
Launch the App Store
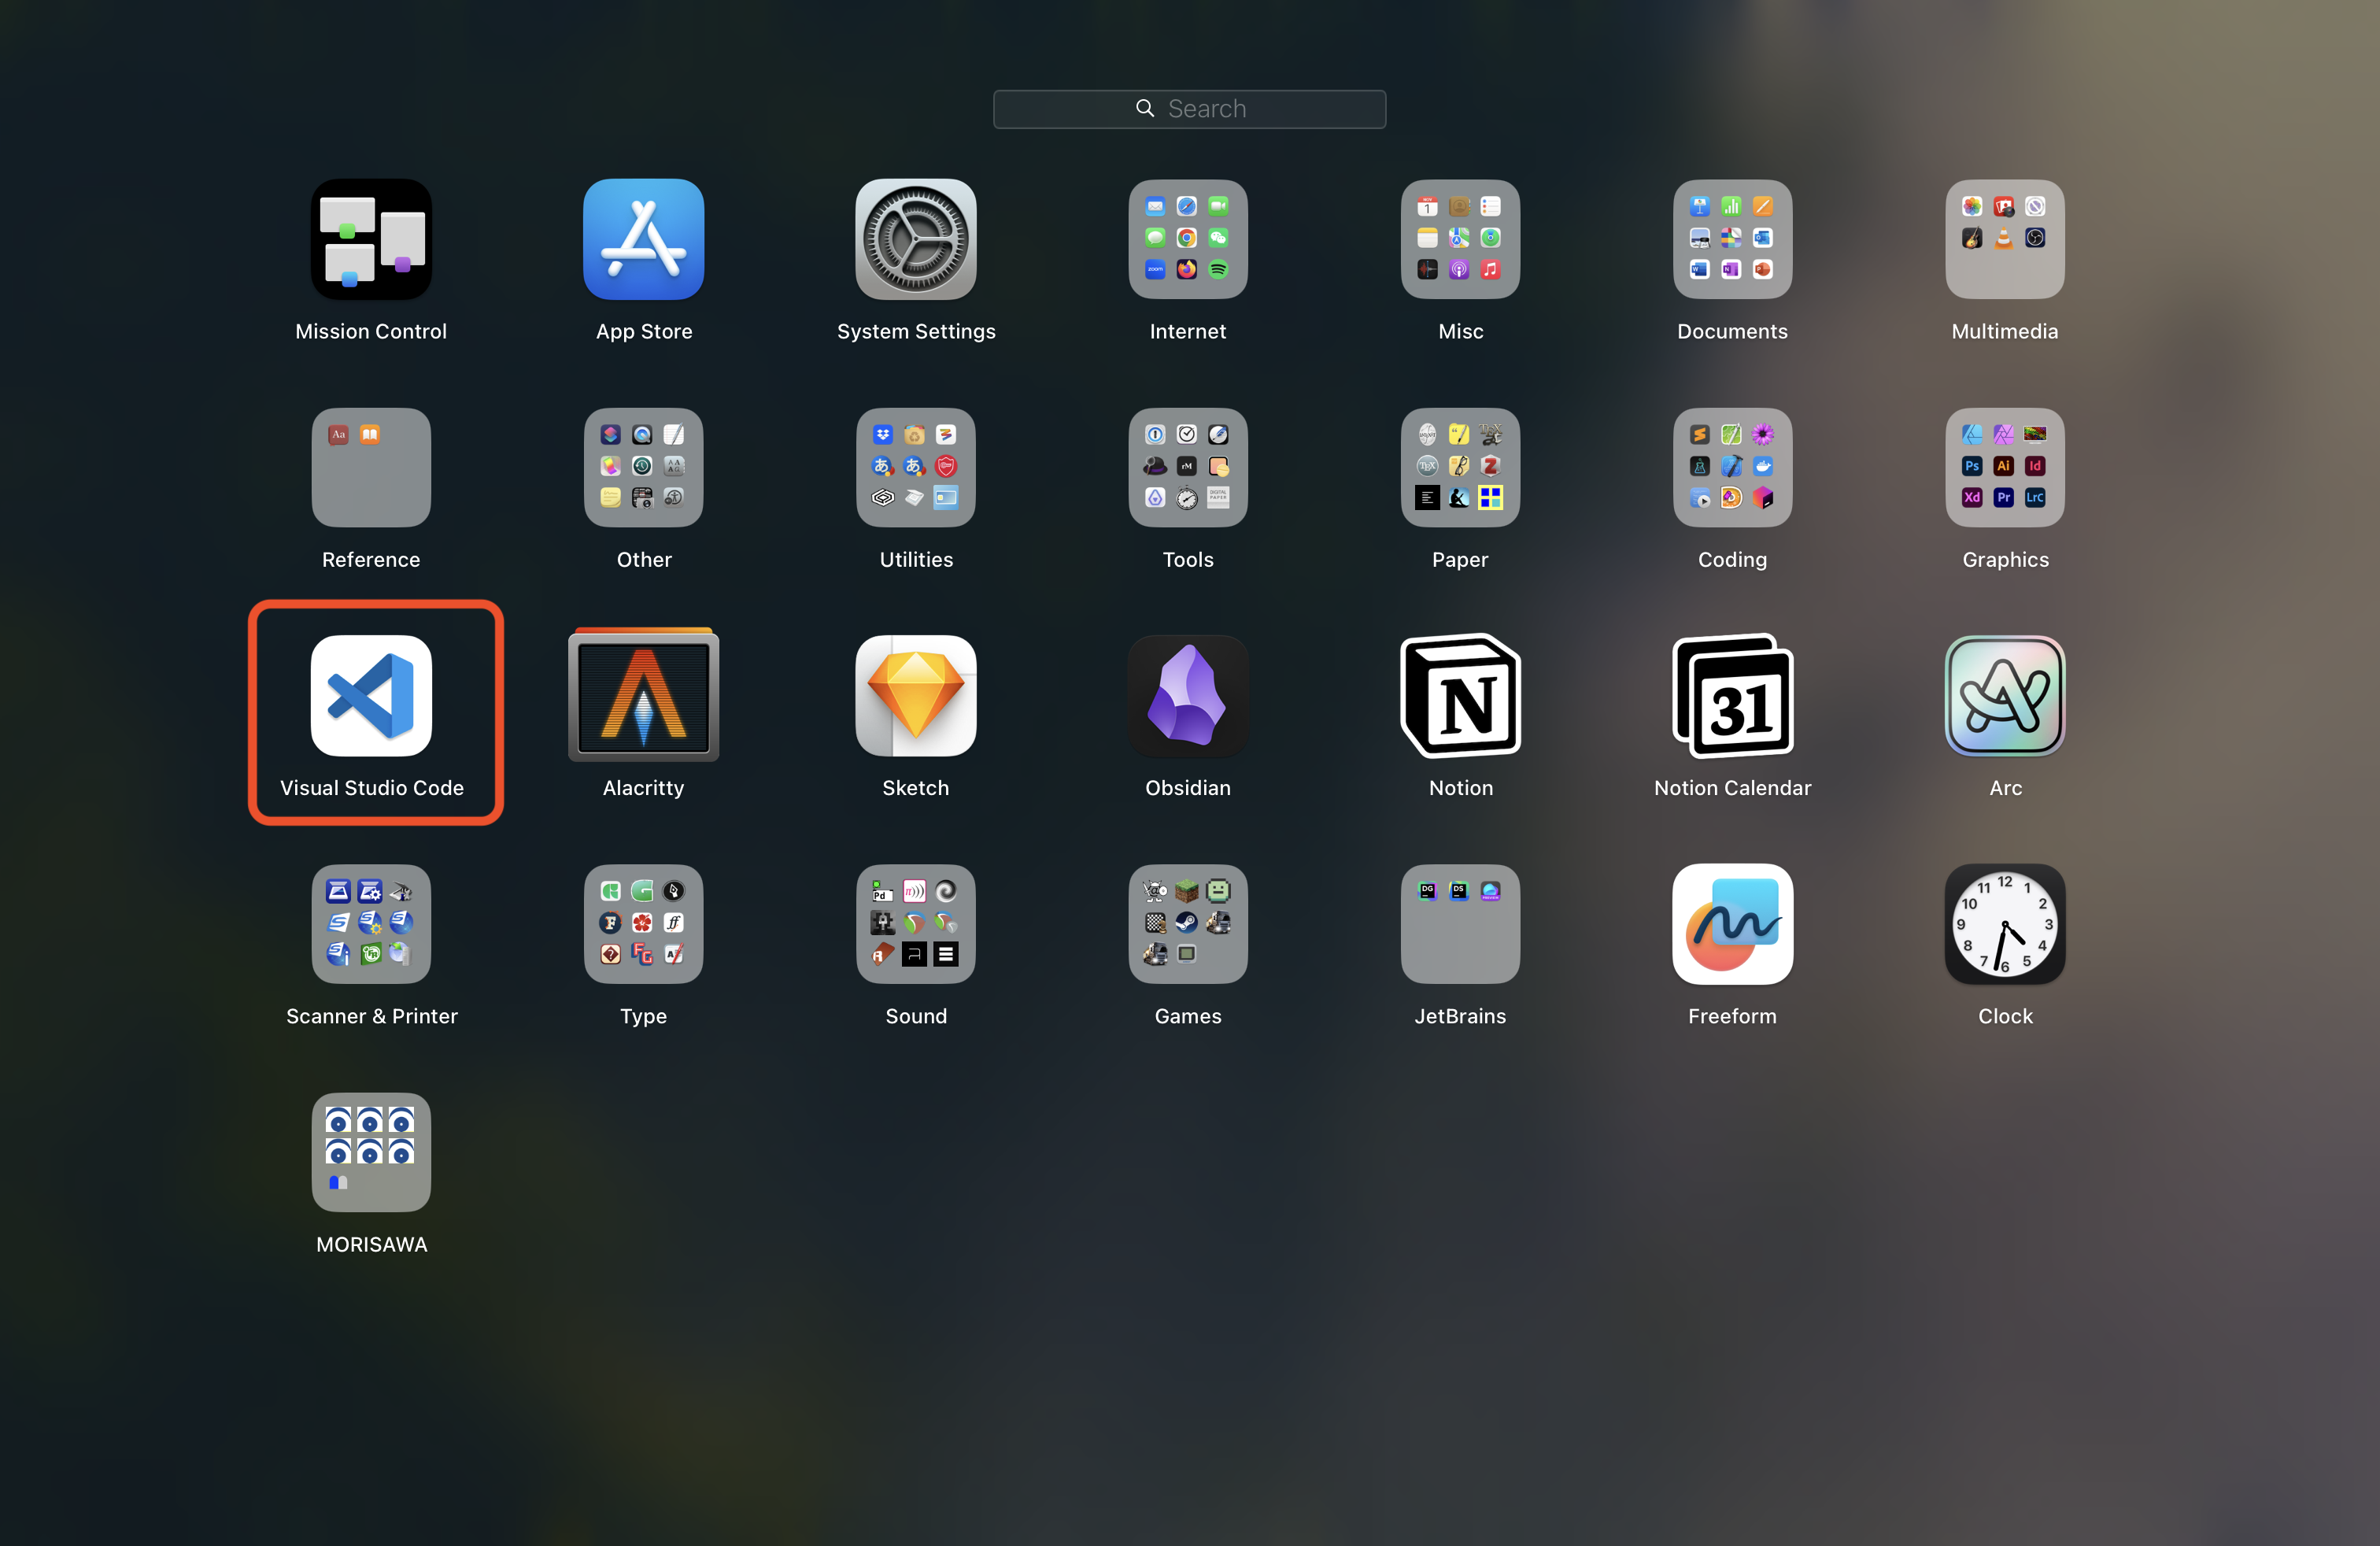tap(644, 239)
